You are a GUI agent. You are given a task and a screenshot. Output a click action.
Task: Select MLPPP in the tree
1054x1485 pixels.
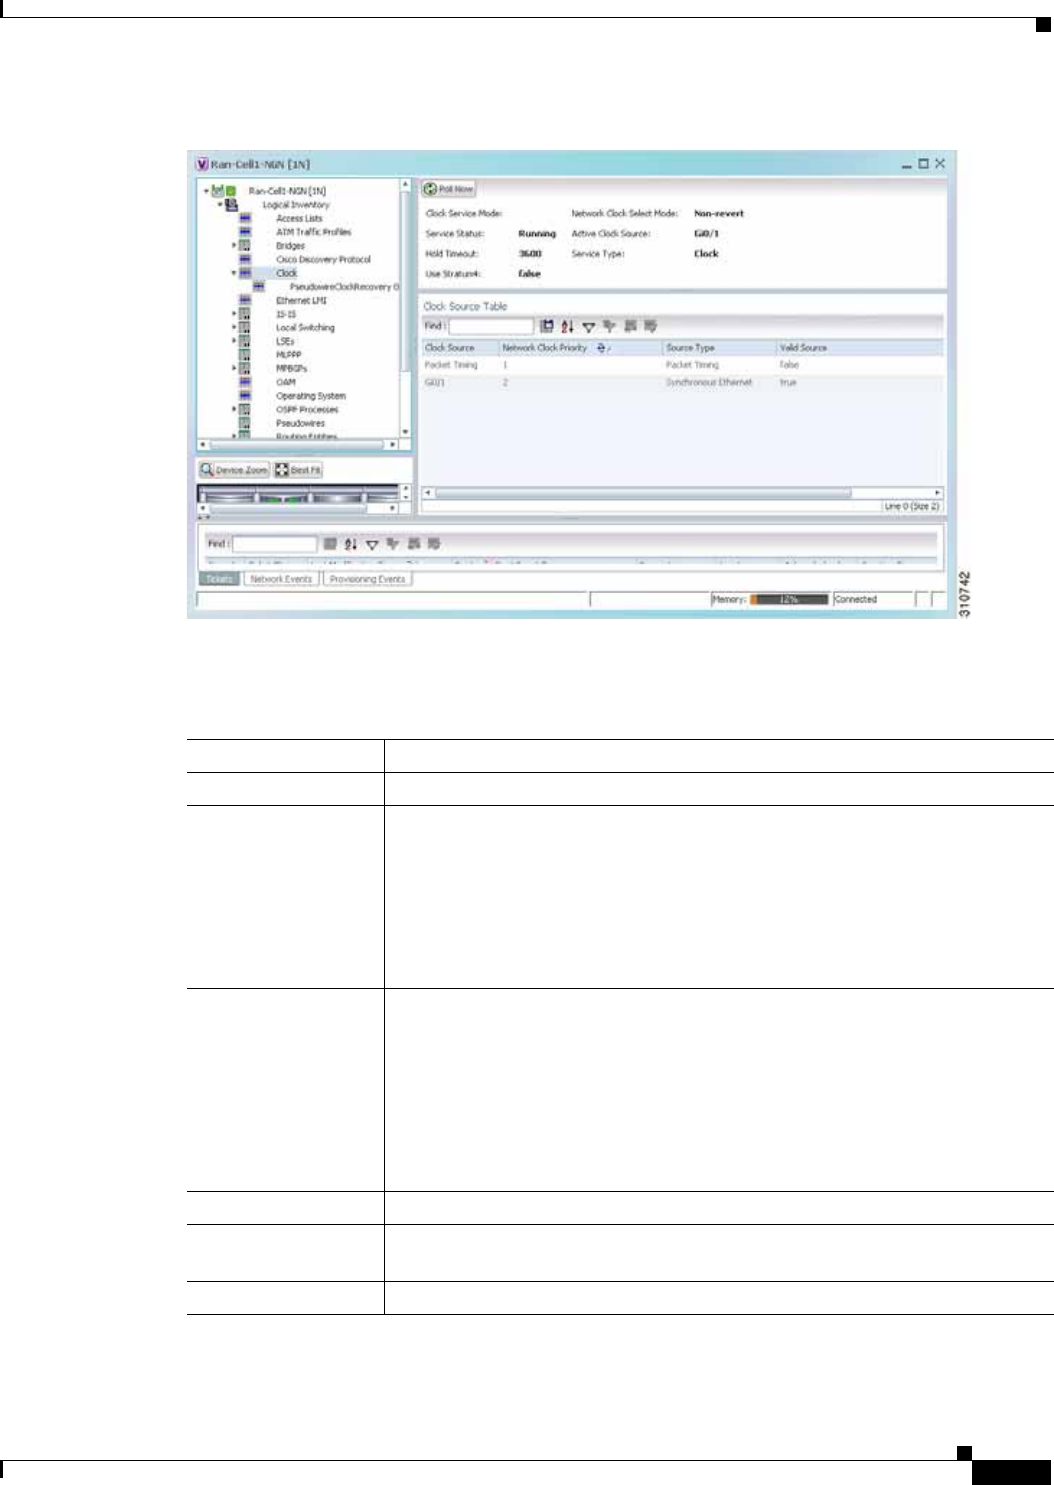[289, 355]
